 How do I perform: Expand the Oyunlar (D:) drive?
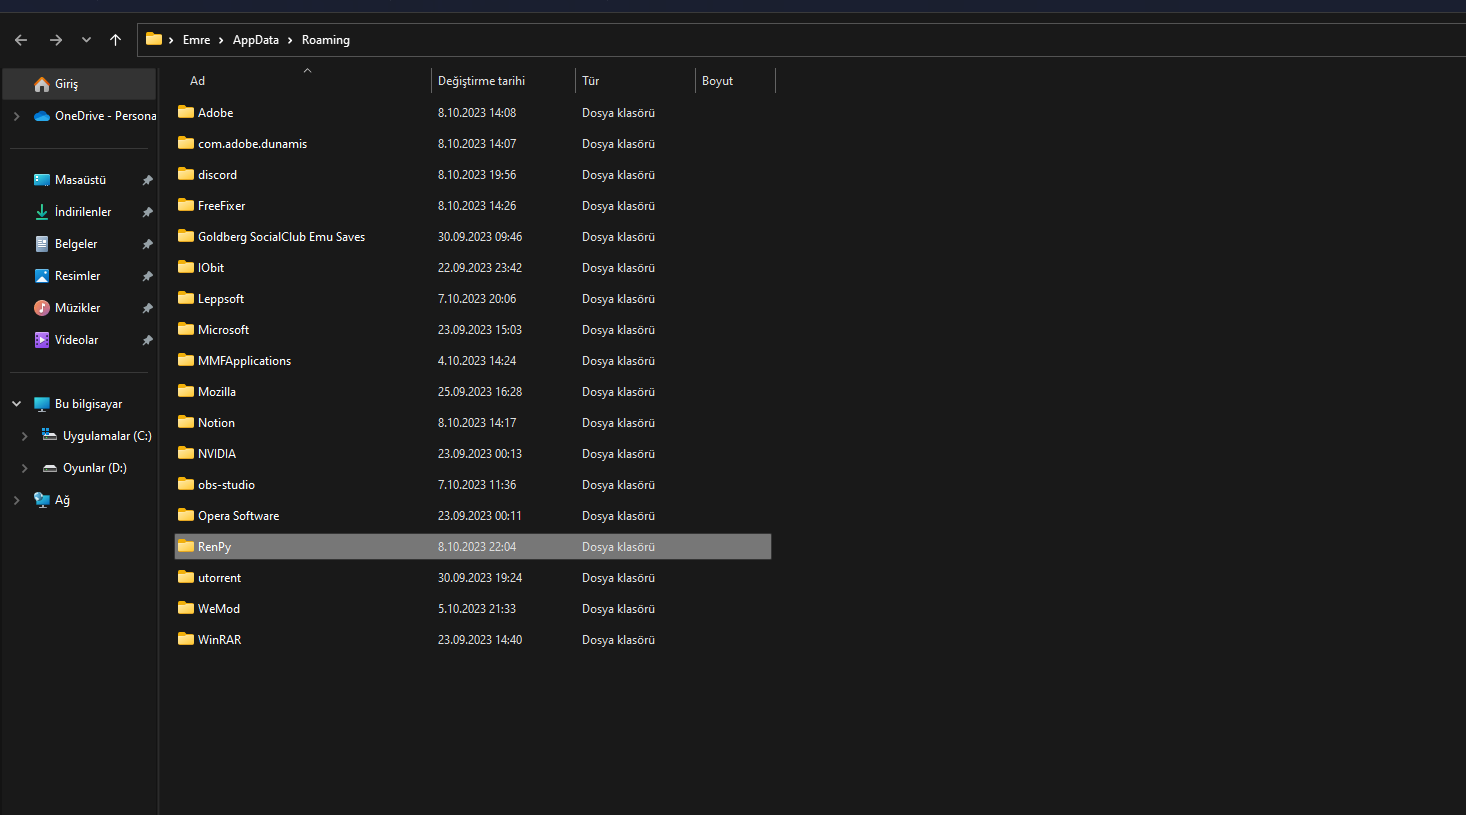[x=24, y=468]
